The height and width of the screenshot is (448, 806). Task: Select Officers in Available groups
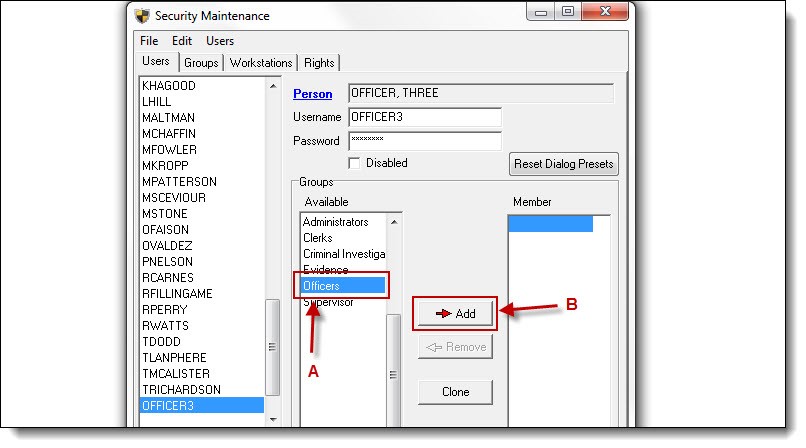343,286
